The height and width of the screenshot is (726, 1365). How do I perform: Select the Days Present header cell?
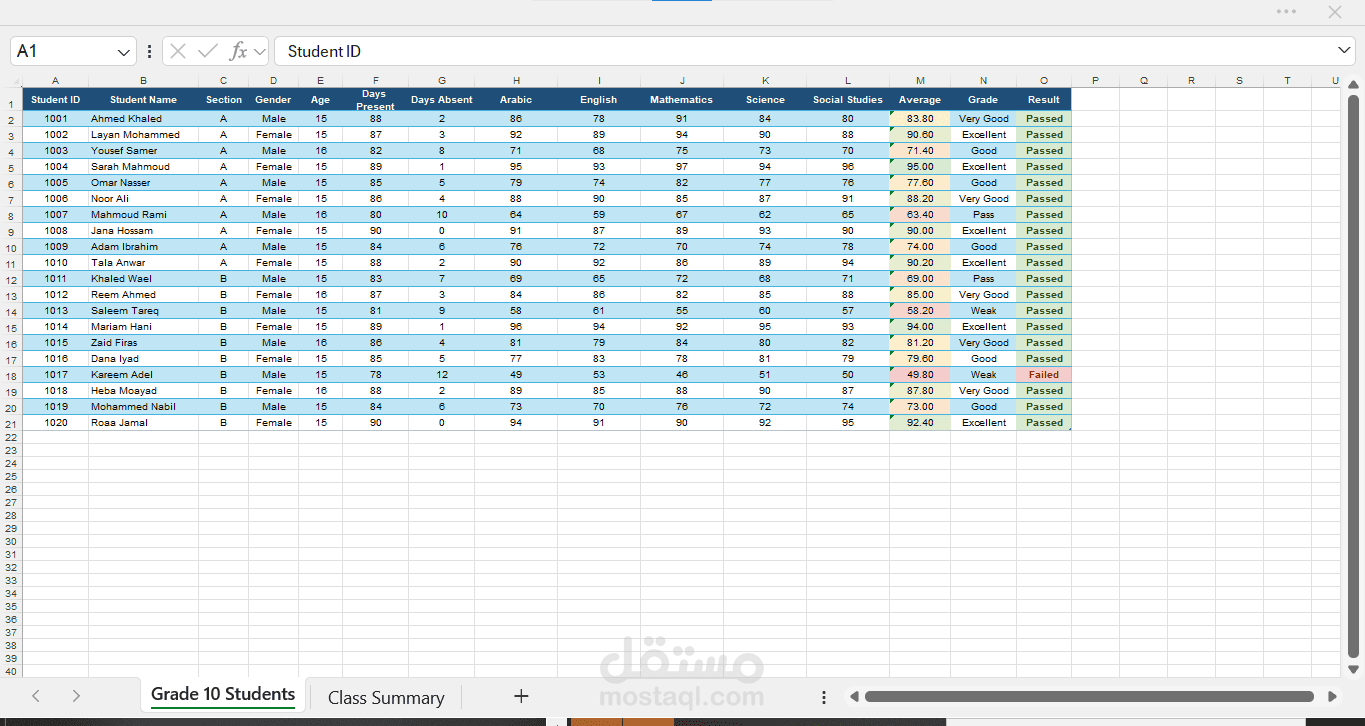click(375, 100)
